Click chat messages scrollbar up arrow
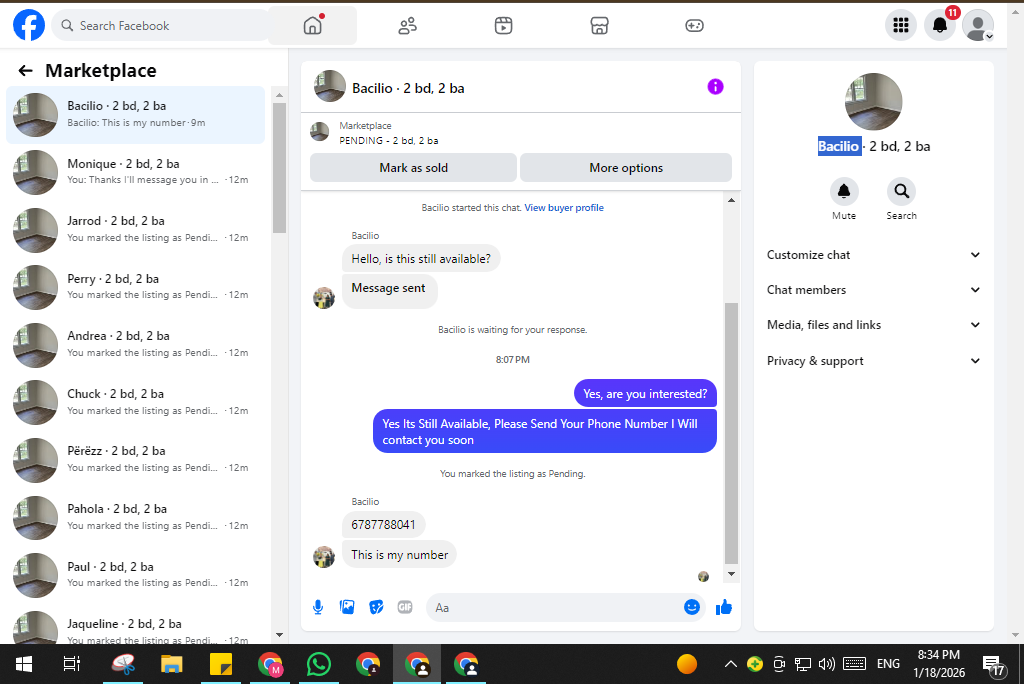The width and height of the screenshot is (1024, 684). 731,201
